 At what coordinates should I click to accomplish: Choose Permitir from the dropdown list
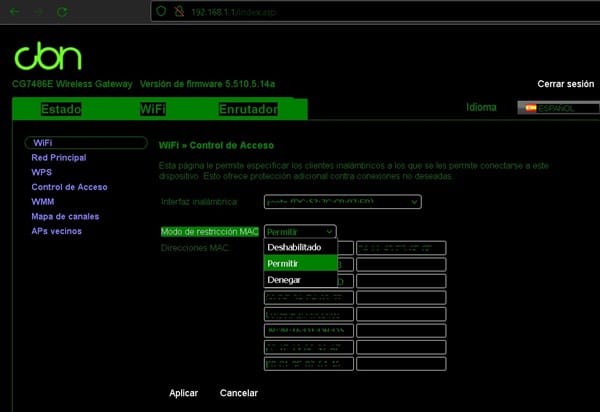coord(300,264)
